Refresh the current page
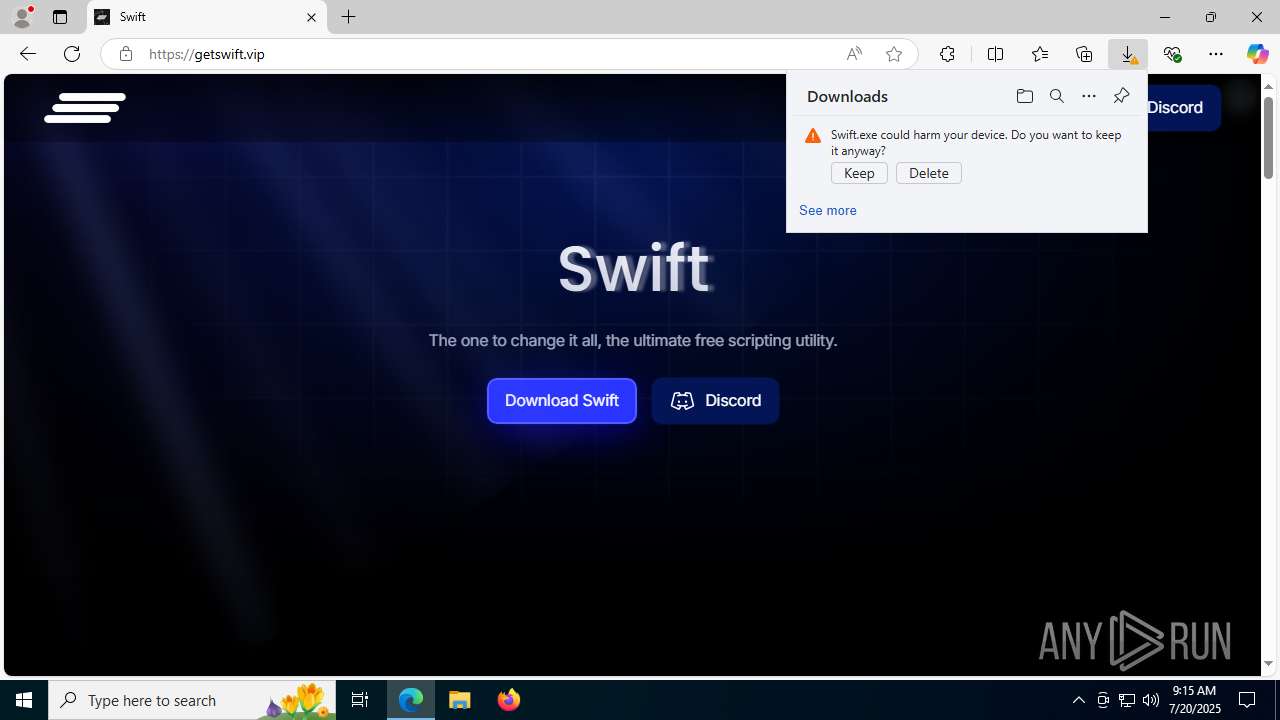Screen dimensions: 1280x720 click(72, 54)
